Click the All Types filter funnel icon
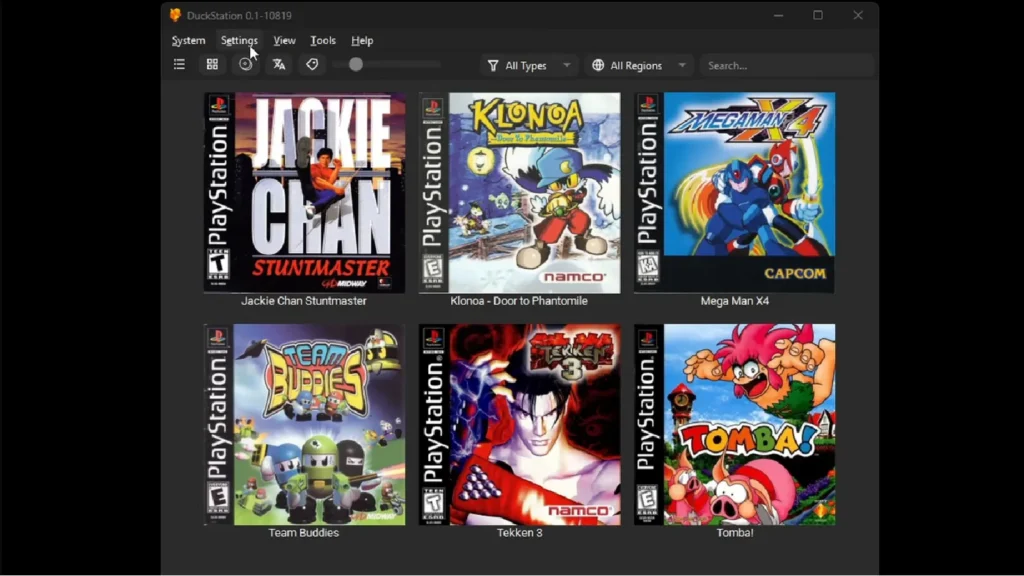Screen dimensions: 1024x576 493,65
